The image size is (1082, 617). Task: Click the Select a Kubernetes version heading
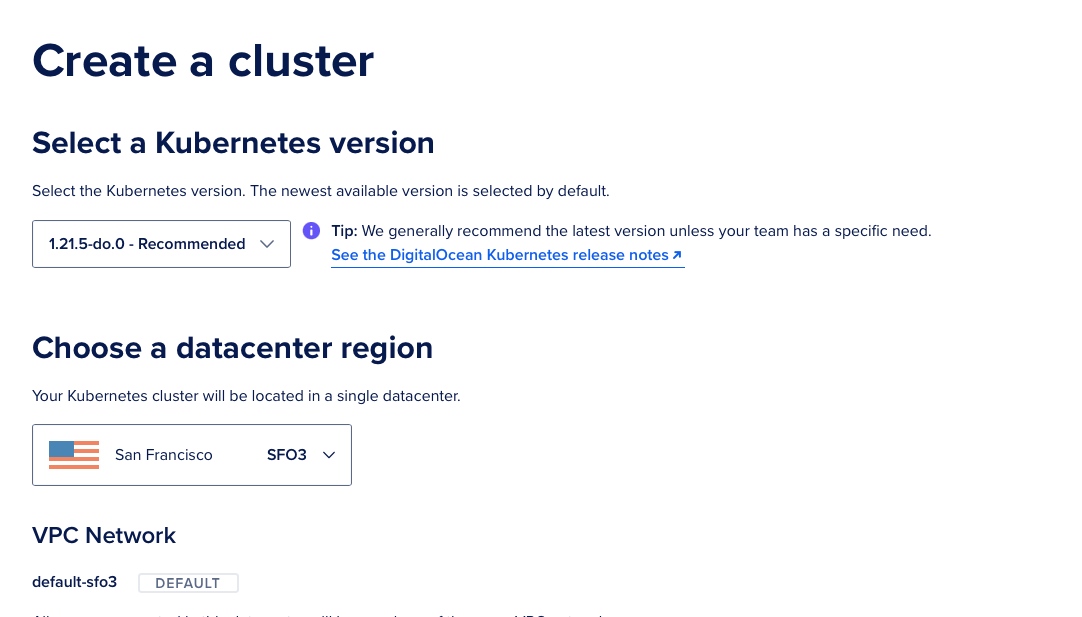pyautogui.click(x=233, y=142)
